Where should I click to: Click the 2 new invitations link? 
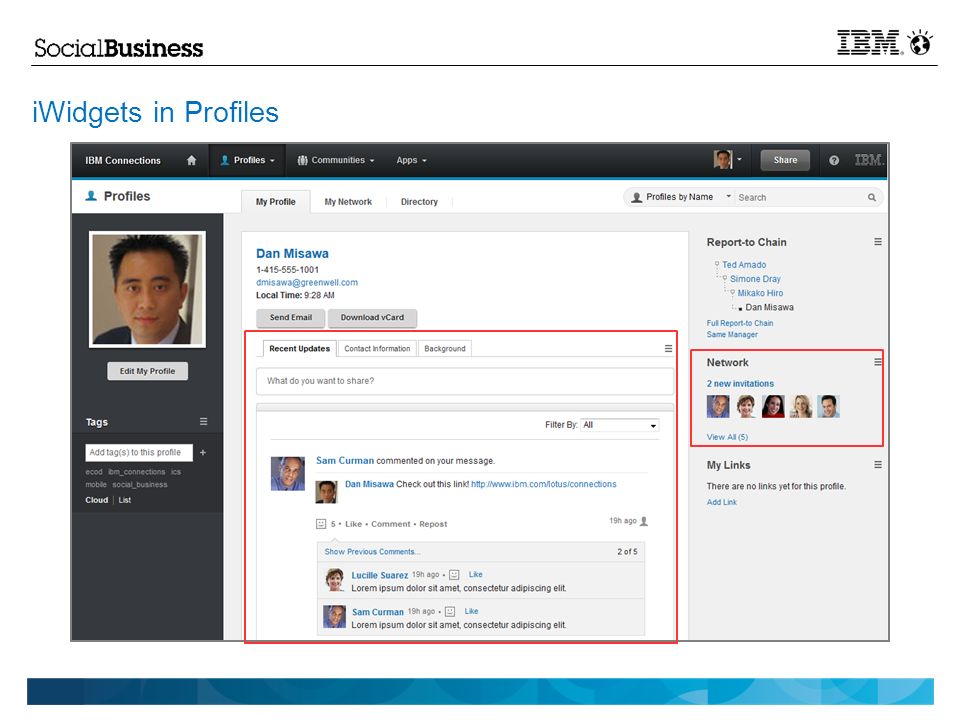(740, 383)
